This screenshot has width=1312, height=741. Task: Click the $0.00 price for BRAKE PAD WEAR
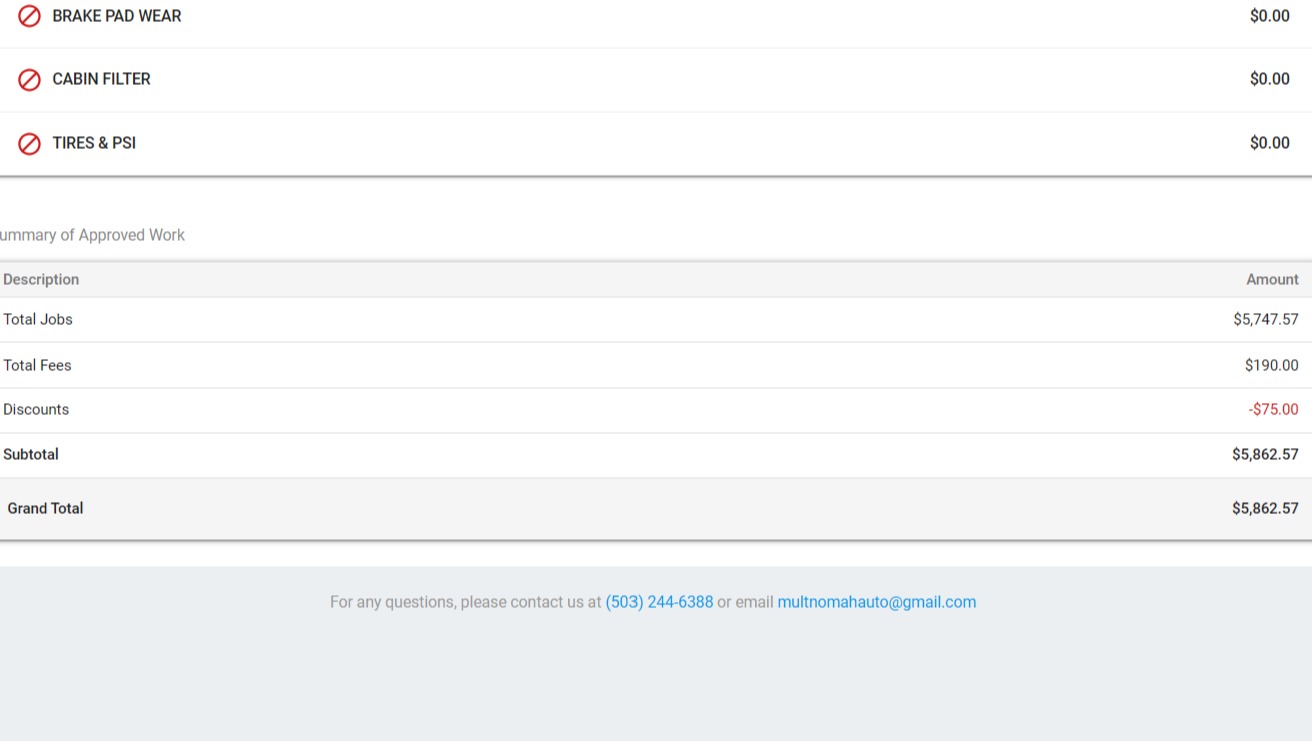(x=1269, y=16)
